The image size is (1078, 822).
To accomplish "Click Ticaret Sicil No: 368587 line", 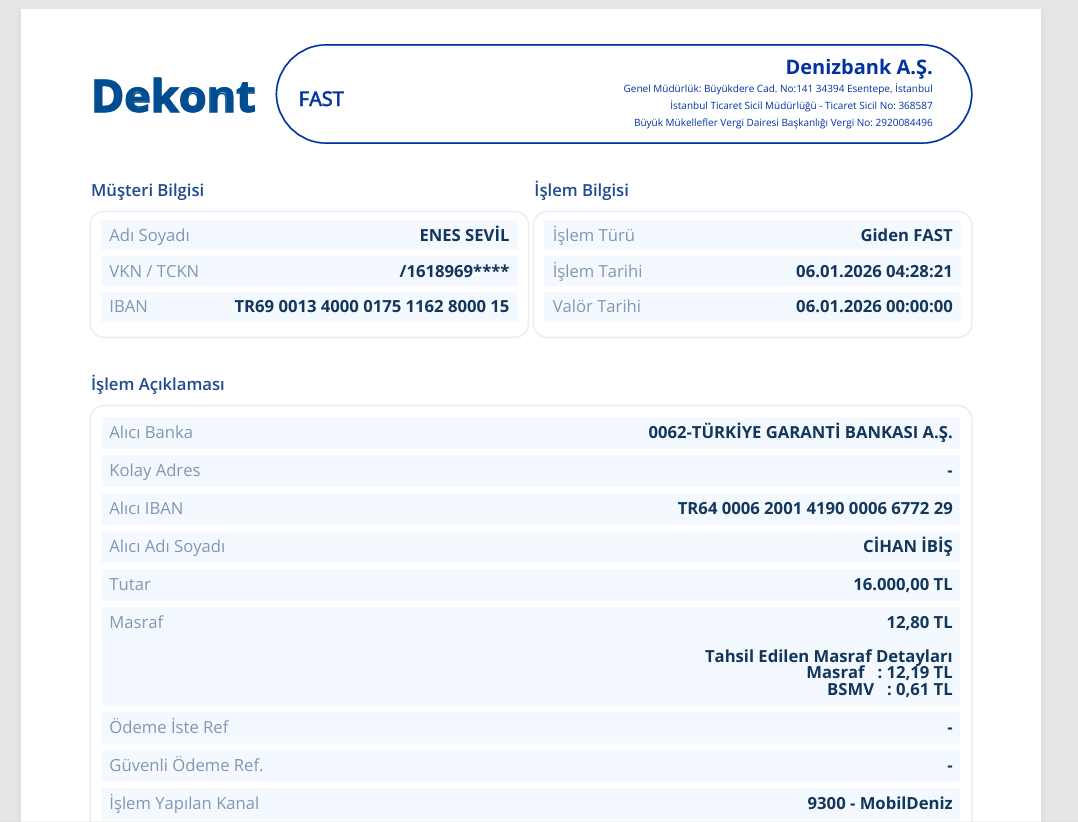I will pos(801,106).
